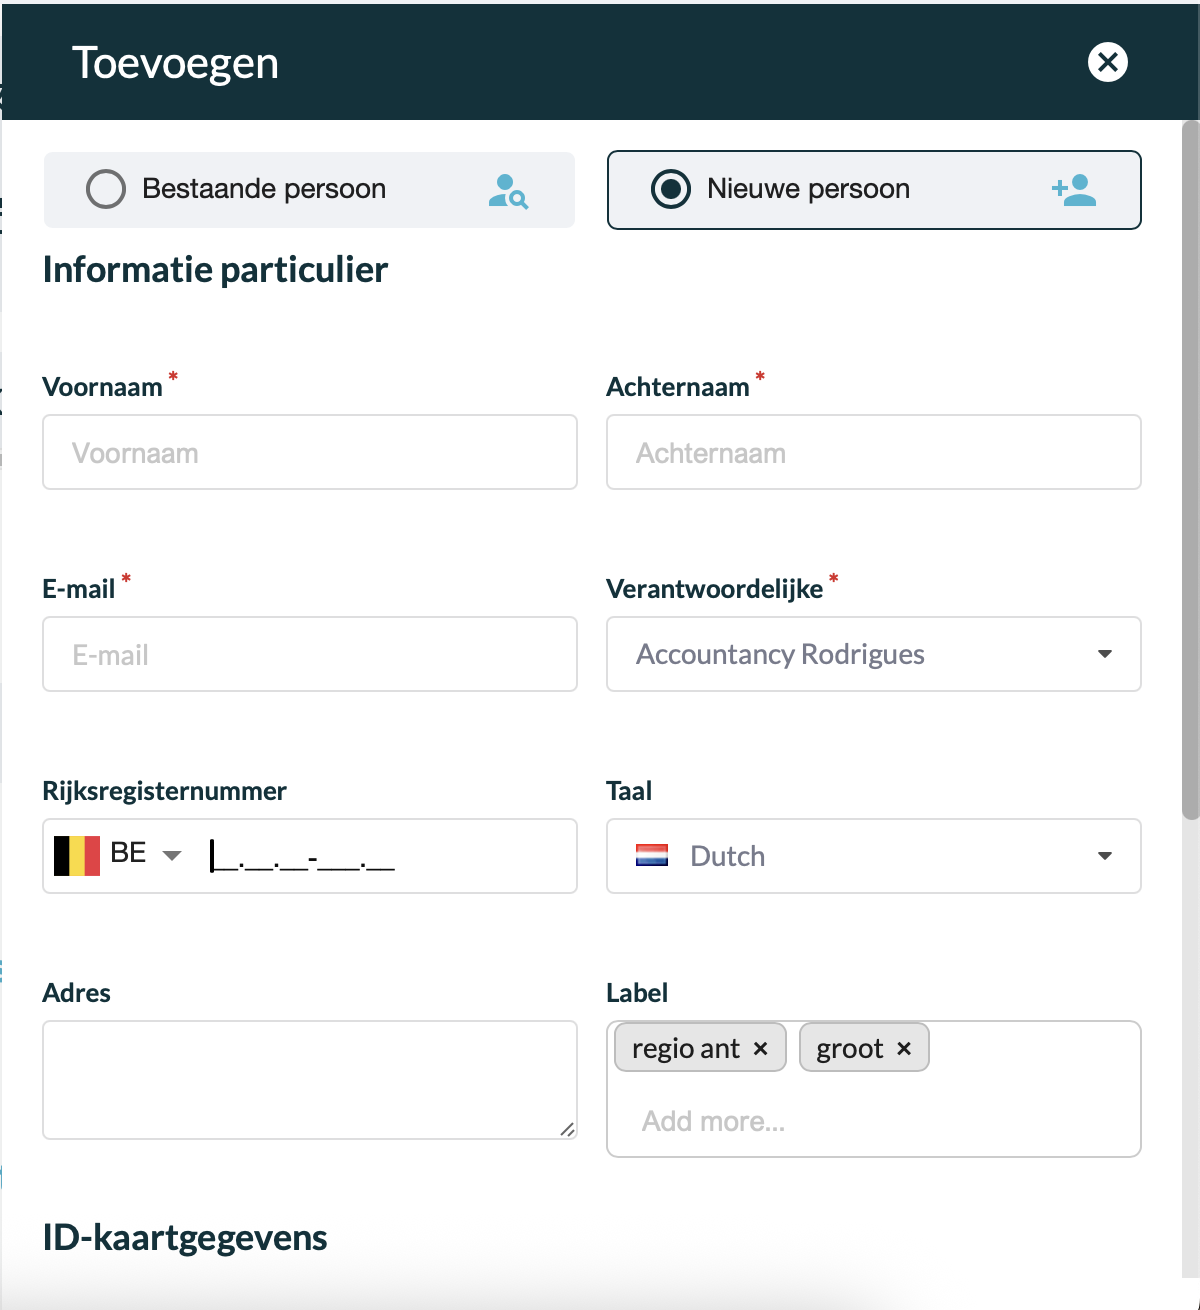Remove the 'groot' label tag
Screen dimensions: 1200x1310
pyautogui.click(x=904, y=1048)
